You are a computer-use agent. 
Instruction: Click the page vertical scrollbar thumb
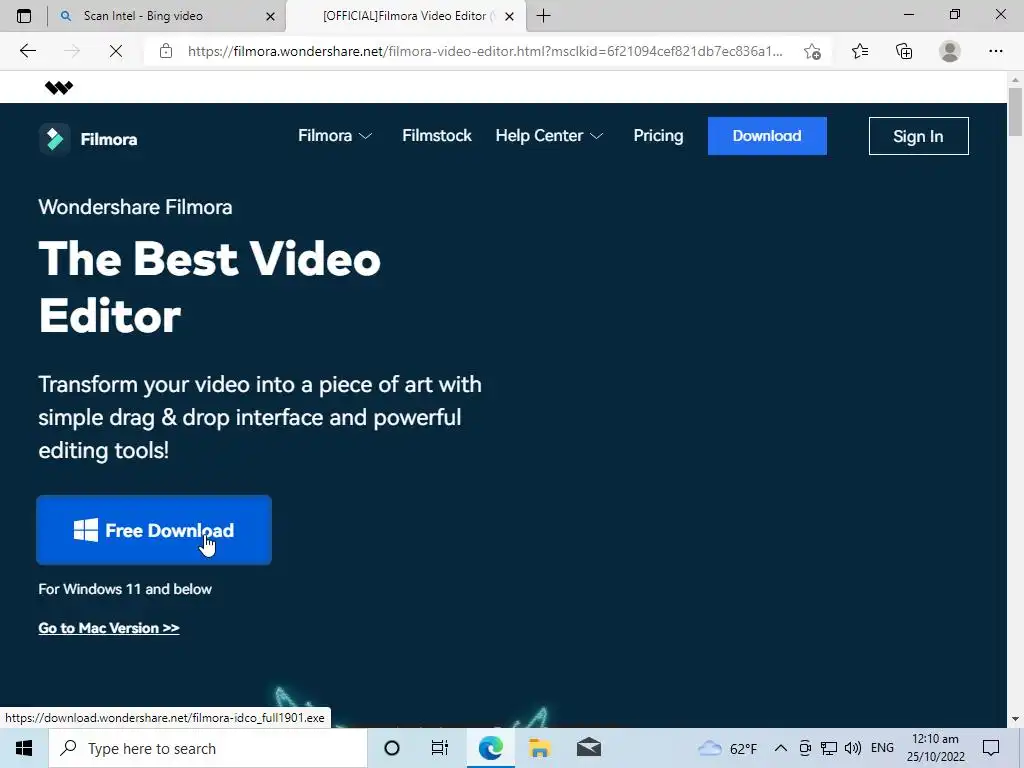pyautogui.click(x=1015, y=112)
